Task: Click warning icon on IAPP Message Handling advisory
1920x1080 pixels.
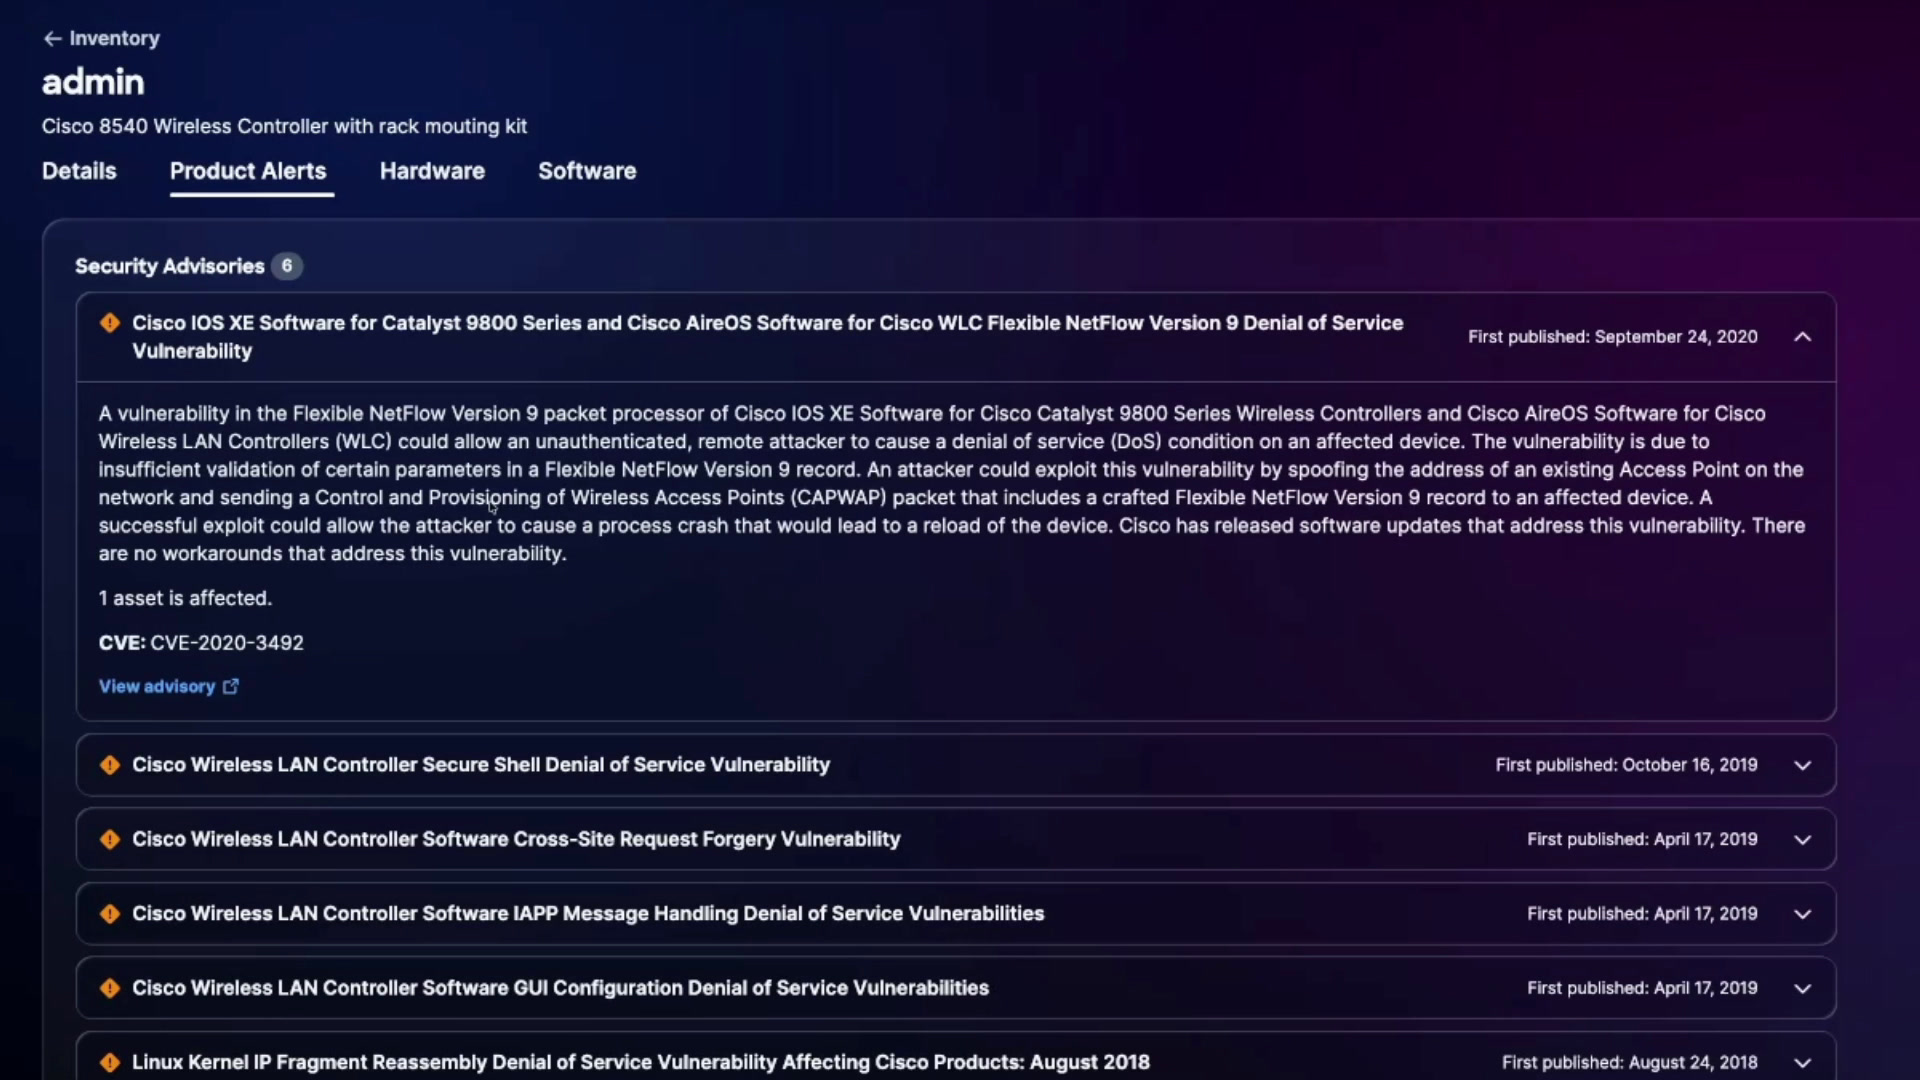Action: pyautogui.click(x=110, y=914)
